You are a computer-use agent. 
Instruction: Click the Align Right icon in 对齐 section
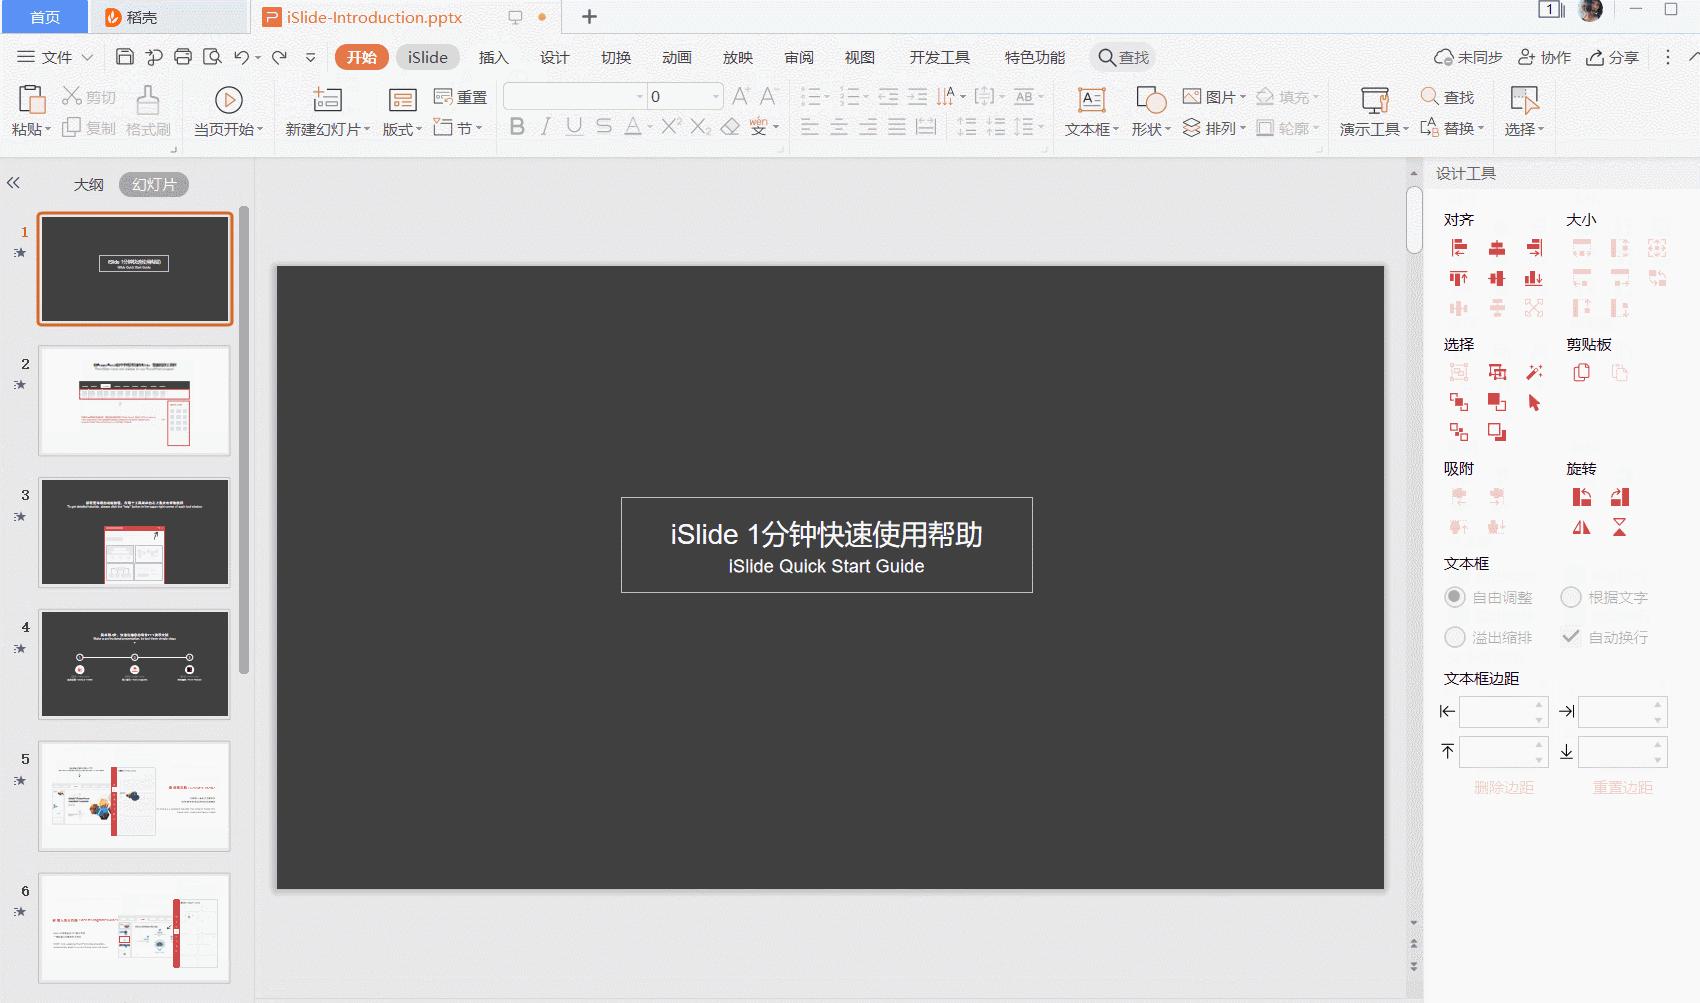(x=1534, y=248)
